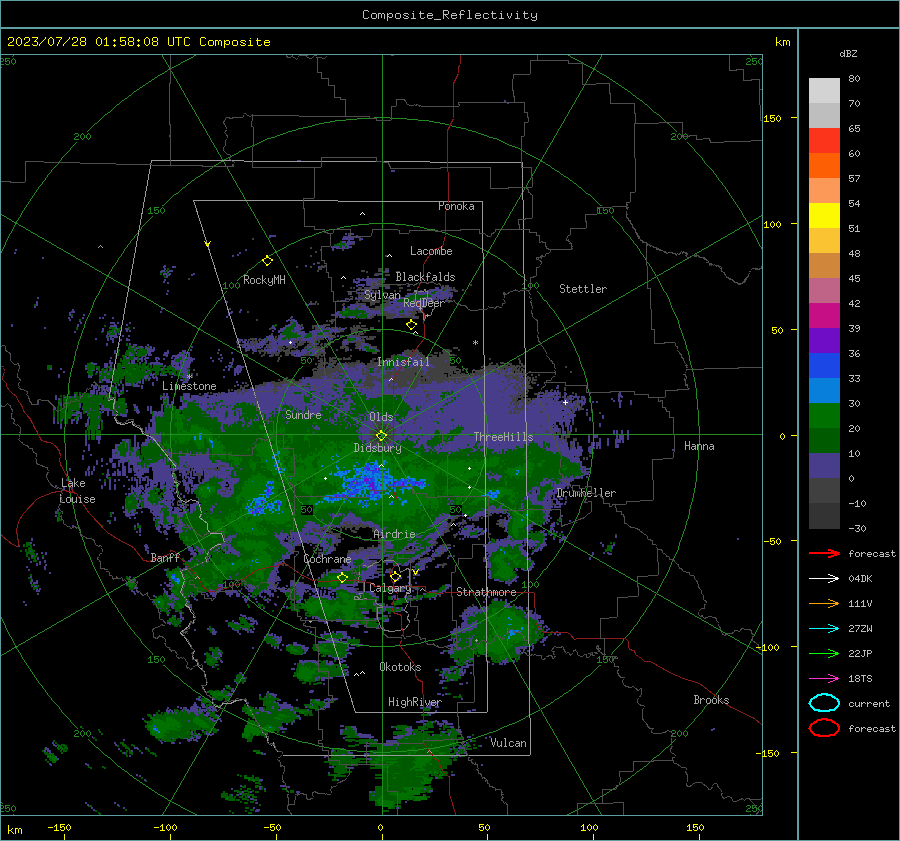The height and width of the screenshot is (841, 900).
Task: Click the 18TS legend label text
Action: click(x=860, y=679)
